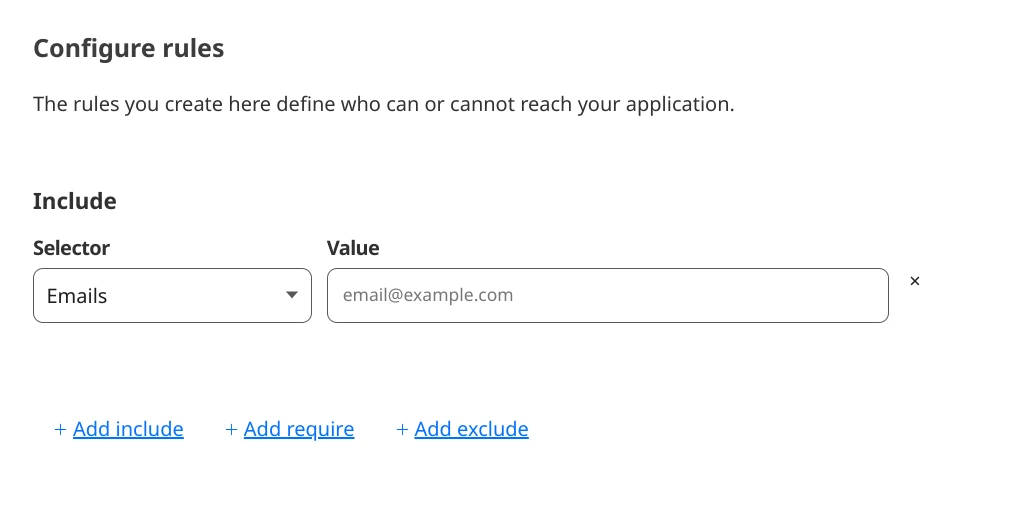Image resolution: width=1035 pixels, height=505 pixels.
Task: Click the Value column label
Action: click(x=353, y=248)
